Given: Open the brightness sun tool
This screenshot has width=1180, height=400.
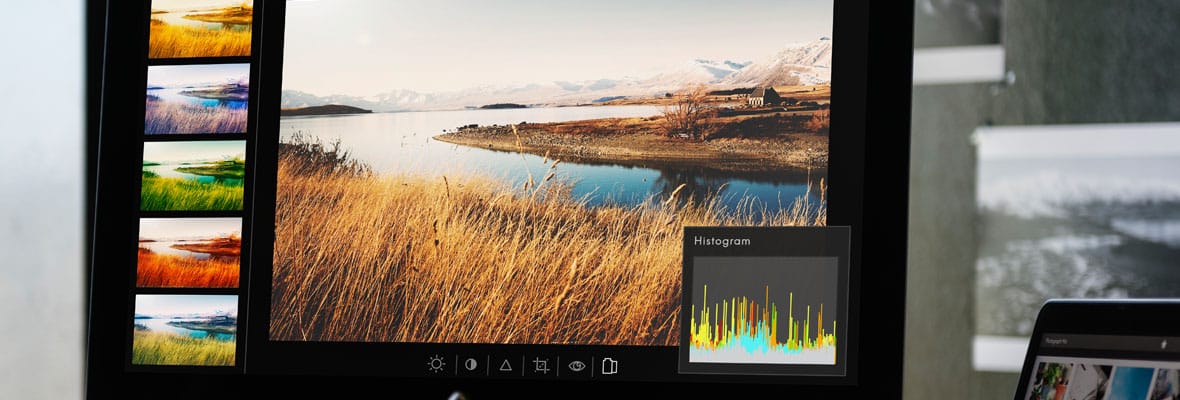Looking at the screenshot, I should point(436,364).
